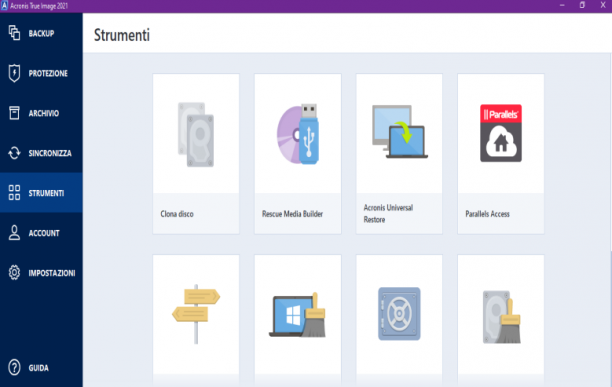Open the signpost tool icon
The width and height of the screenshot is (612, 387).
coord(196,314)
